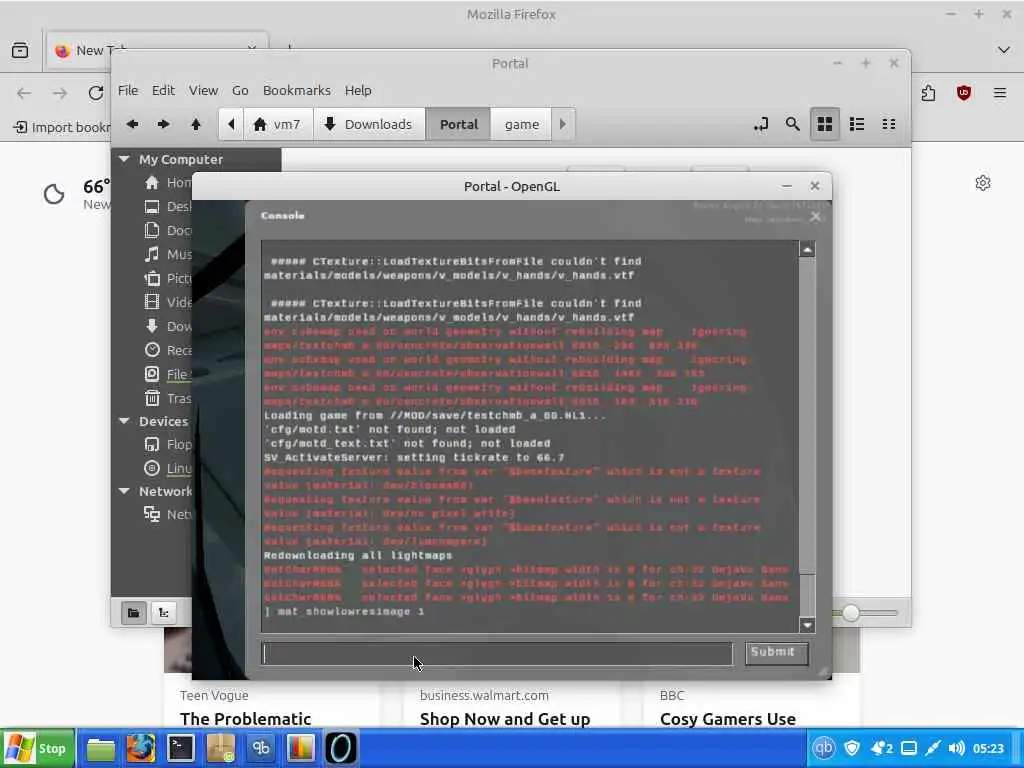Click console scrollbar up arrow
Screen dimensions: 1024x768
point(807,249)
